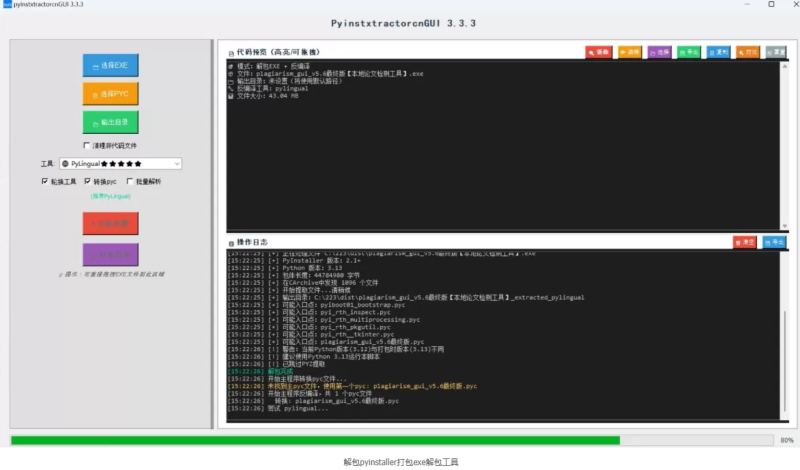Click the red 清空 button in the log panel

(x=744, y=242)
